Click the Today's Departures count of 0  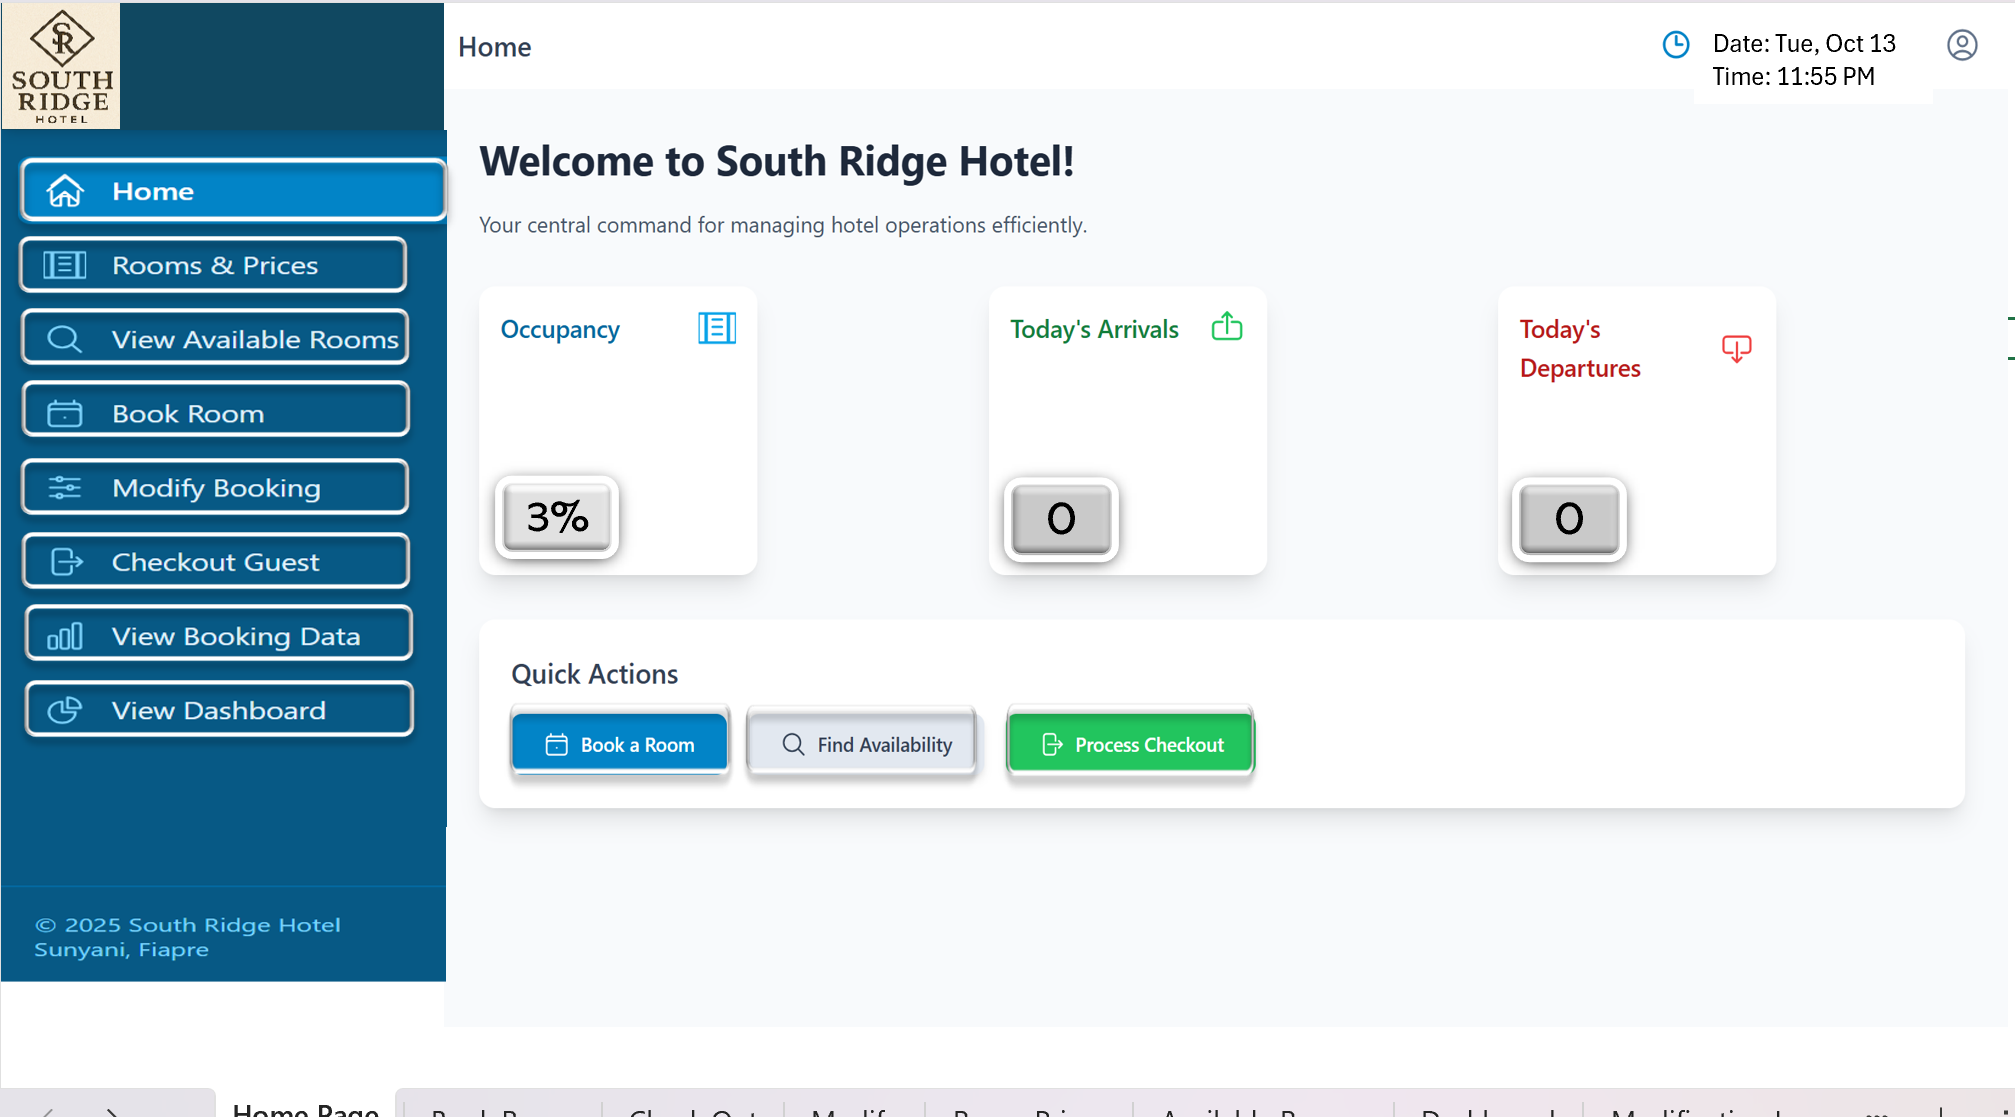(x=1569, y=518)
